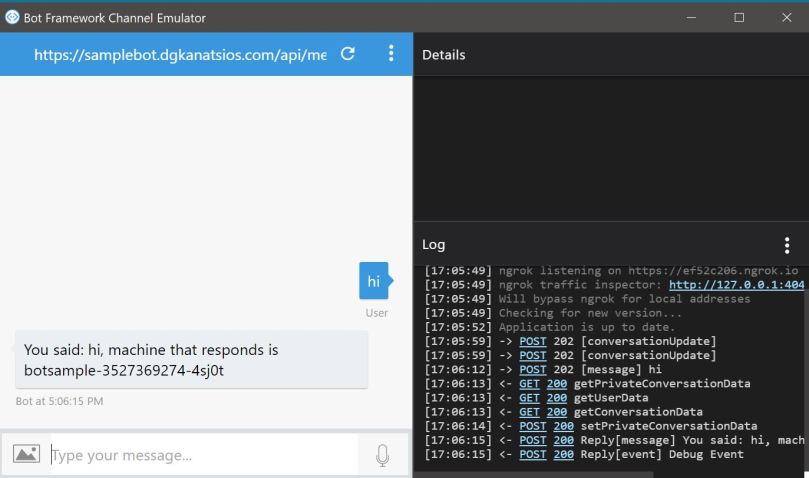Click POST link for setPrivateConversationData entry

532,426
